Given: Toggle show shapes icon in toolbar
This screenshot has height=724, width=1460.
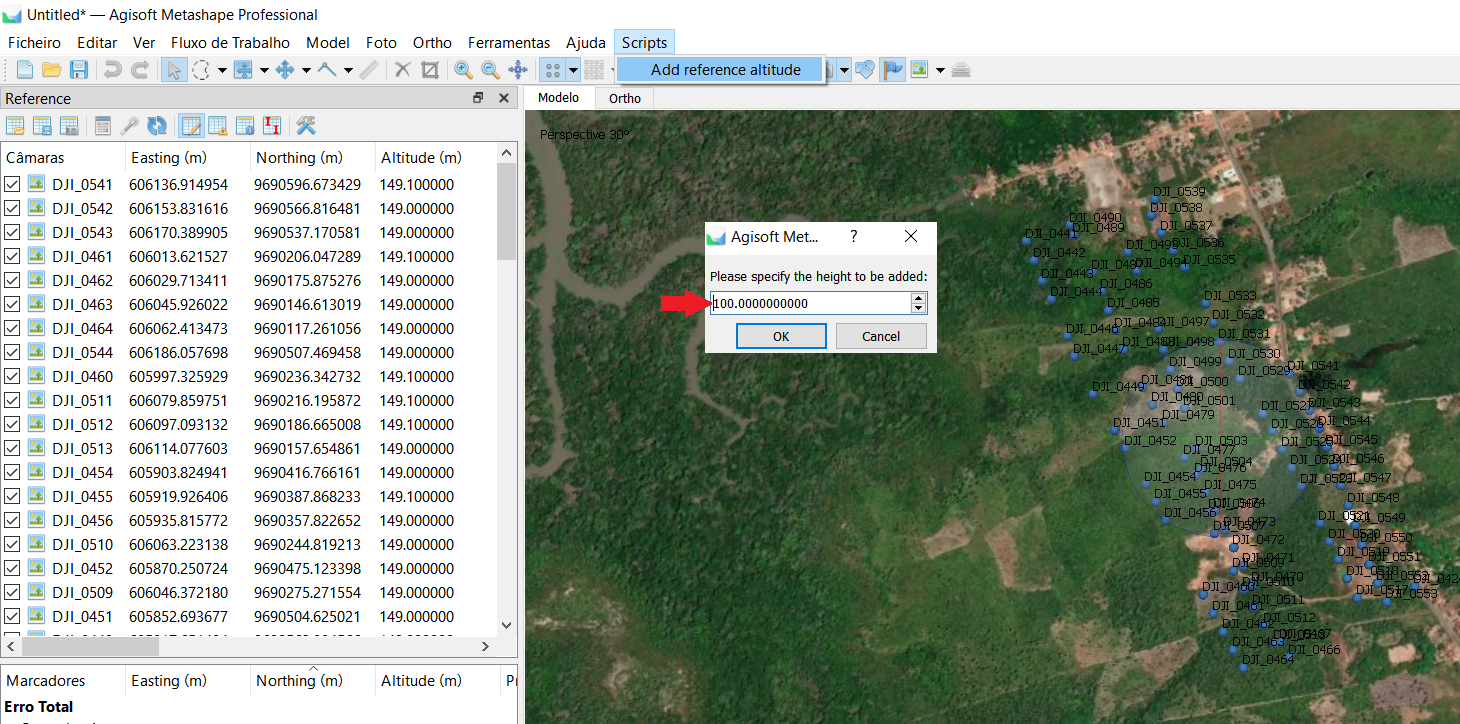Looking at the screenshot, I should pos(866,70).
